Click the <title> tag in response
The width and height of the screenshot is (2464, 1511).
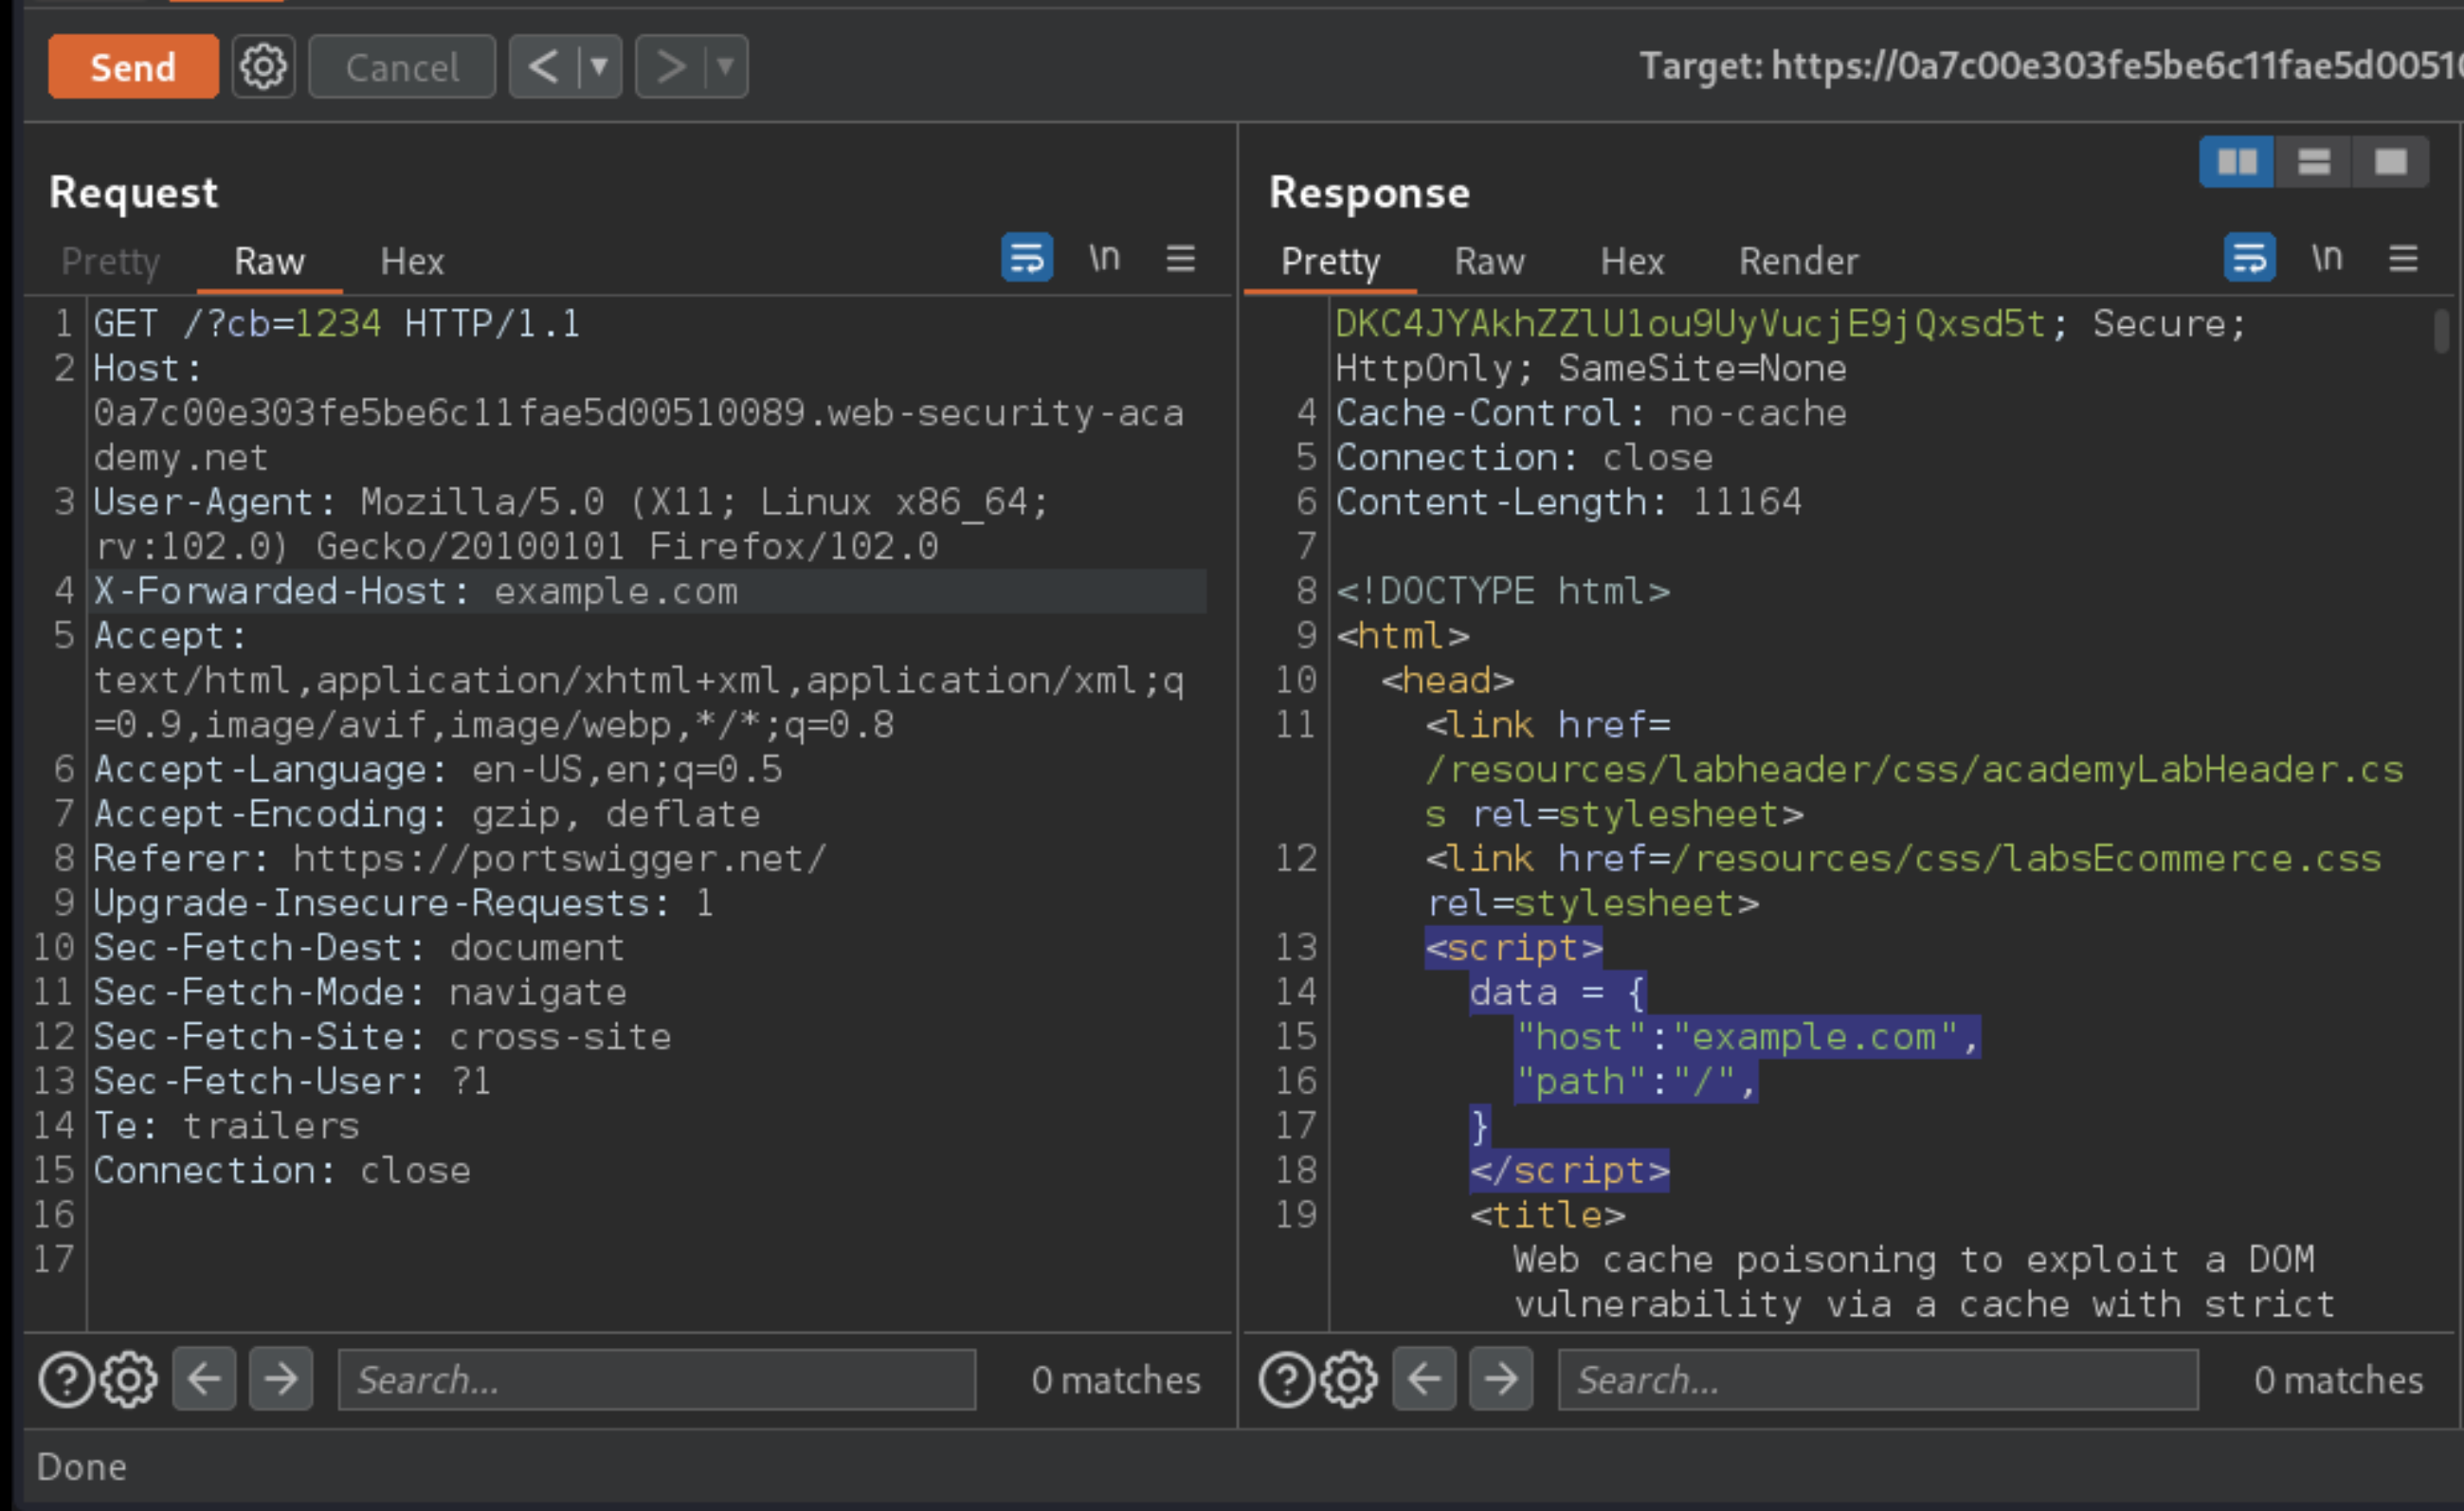[1548, 1215]
